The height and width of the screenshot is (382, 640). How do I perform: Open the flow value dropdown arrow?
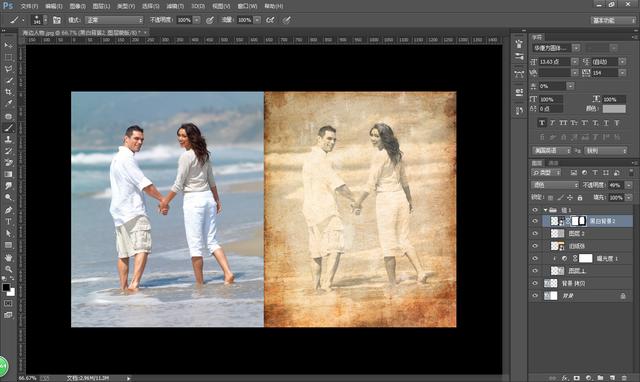257,20
